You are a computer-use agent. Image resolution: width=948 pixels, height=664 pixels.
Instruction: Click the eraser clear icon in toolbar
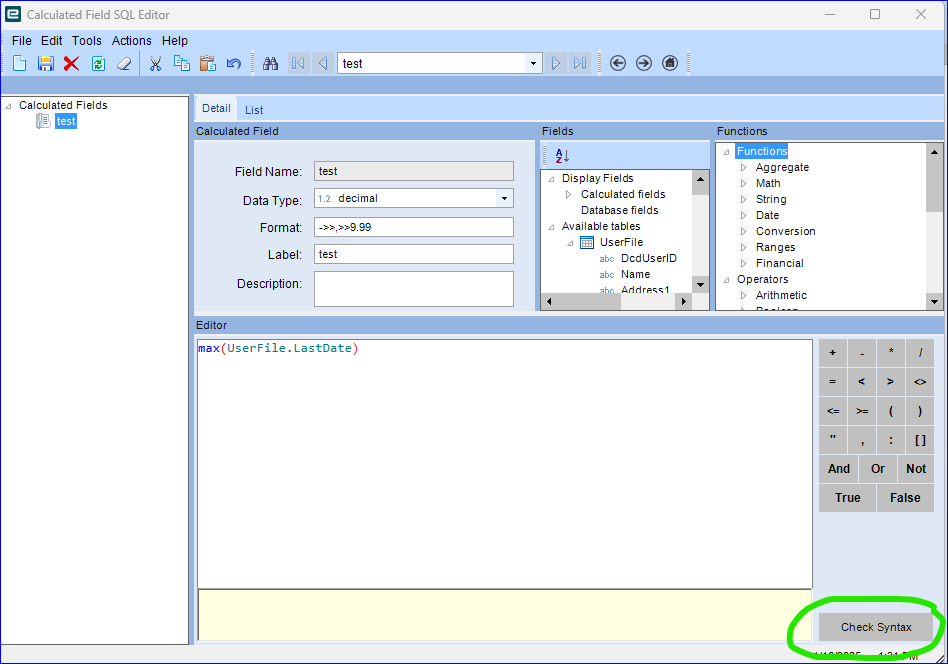pos(124,63)
